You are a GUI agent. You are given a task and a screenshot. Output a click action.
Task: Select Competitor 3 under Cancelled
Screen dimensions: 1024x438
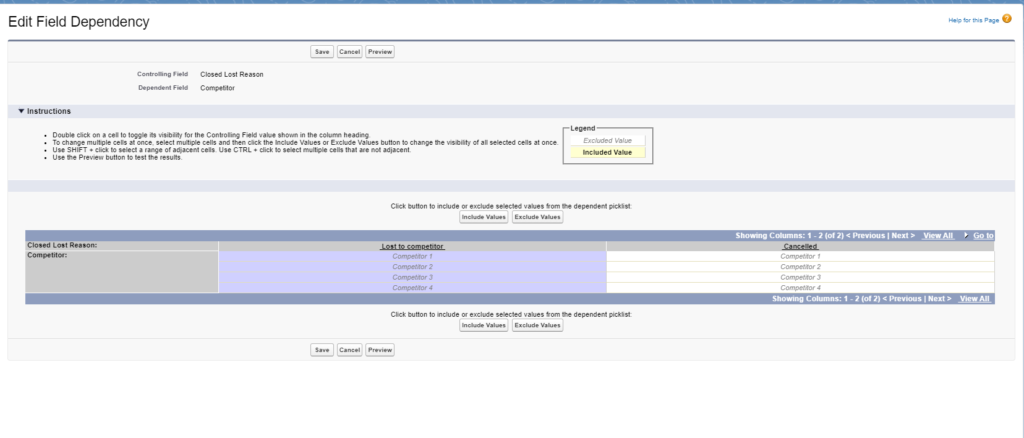pyautogui.click(x=800, y=277)
